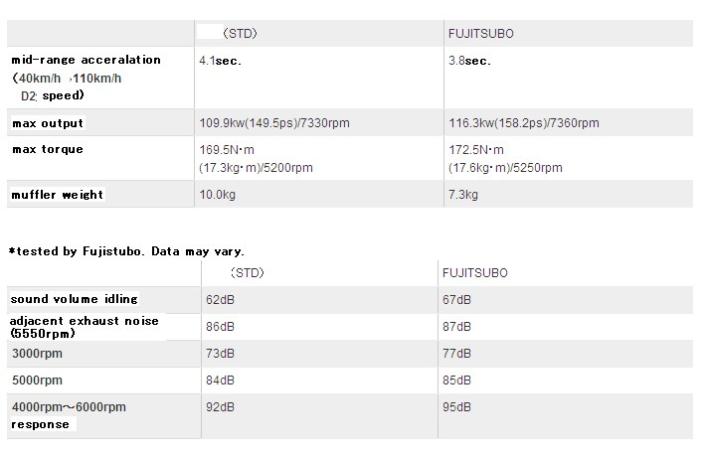Click the max output row label

[47, 123]
